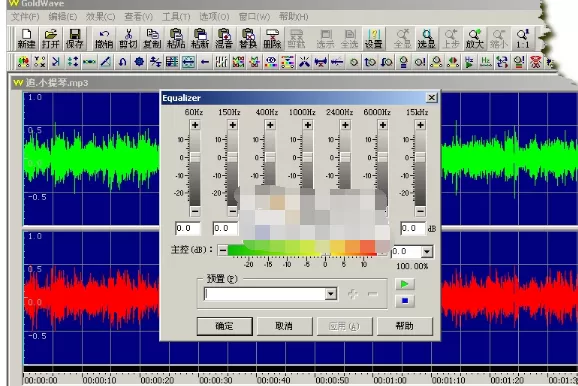Click the left-arrow effect icon in effects toolbar
This screenshot has width=578, height=386.
tap(205, 62)
